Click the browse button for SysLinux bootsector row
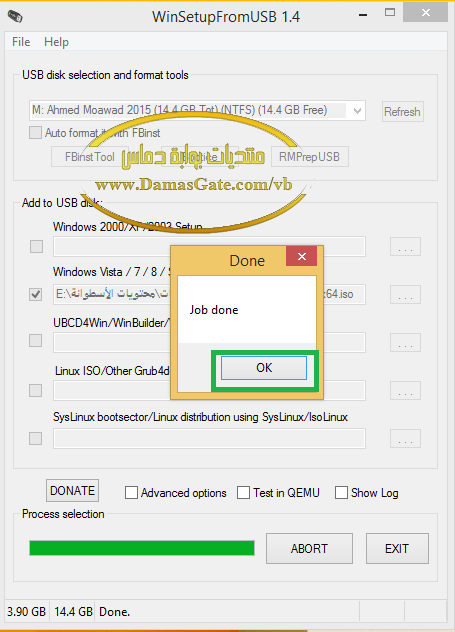 tap(405, 439)
